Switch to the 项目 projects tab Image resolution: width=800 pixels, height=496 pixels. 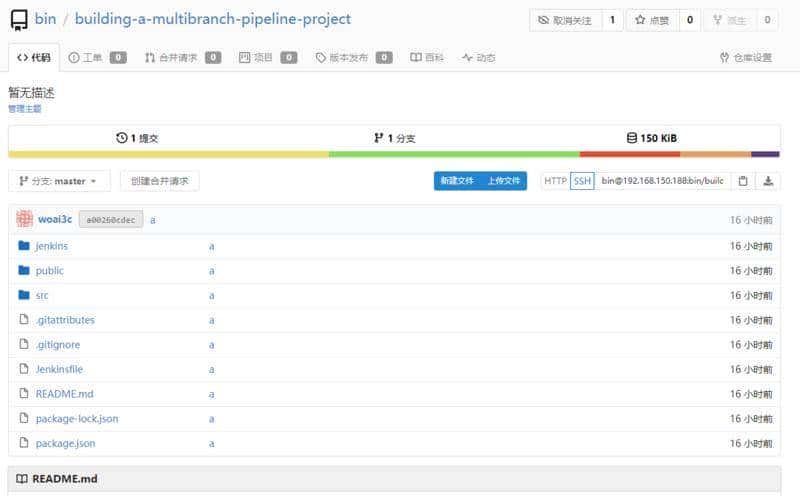(x=268, y=57)
